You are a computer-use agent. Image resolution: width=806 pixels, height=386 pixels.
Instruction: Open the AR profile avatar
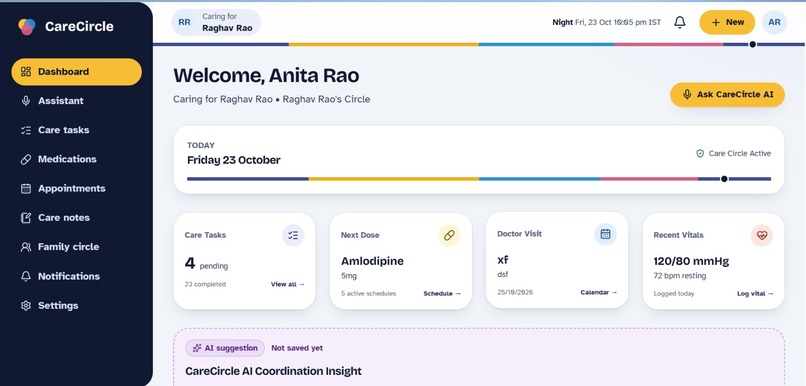[774, 22]
